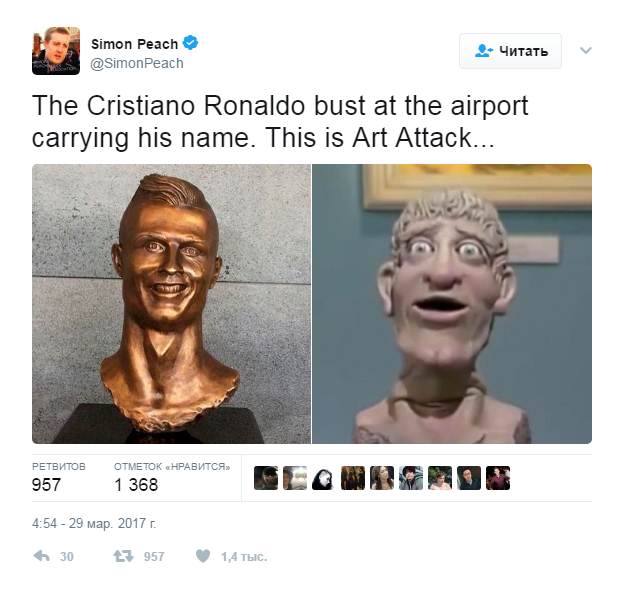
Task: Open the Simon Peach name link
Action: (134, 44)
